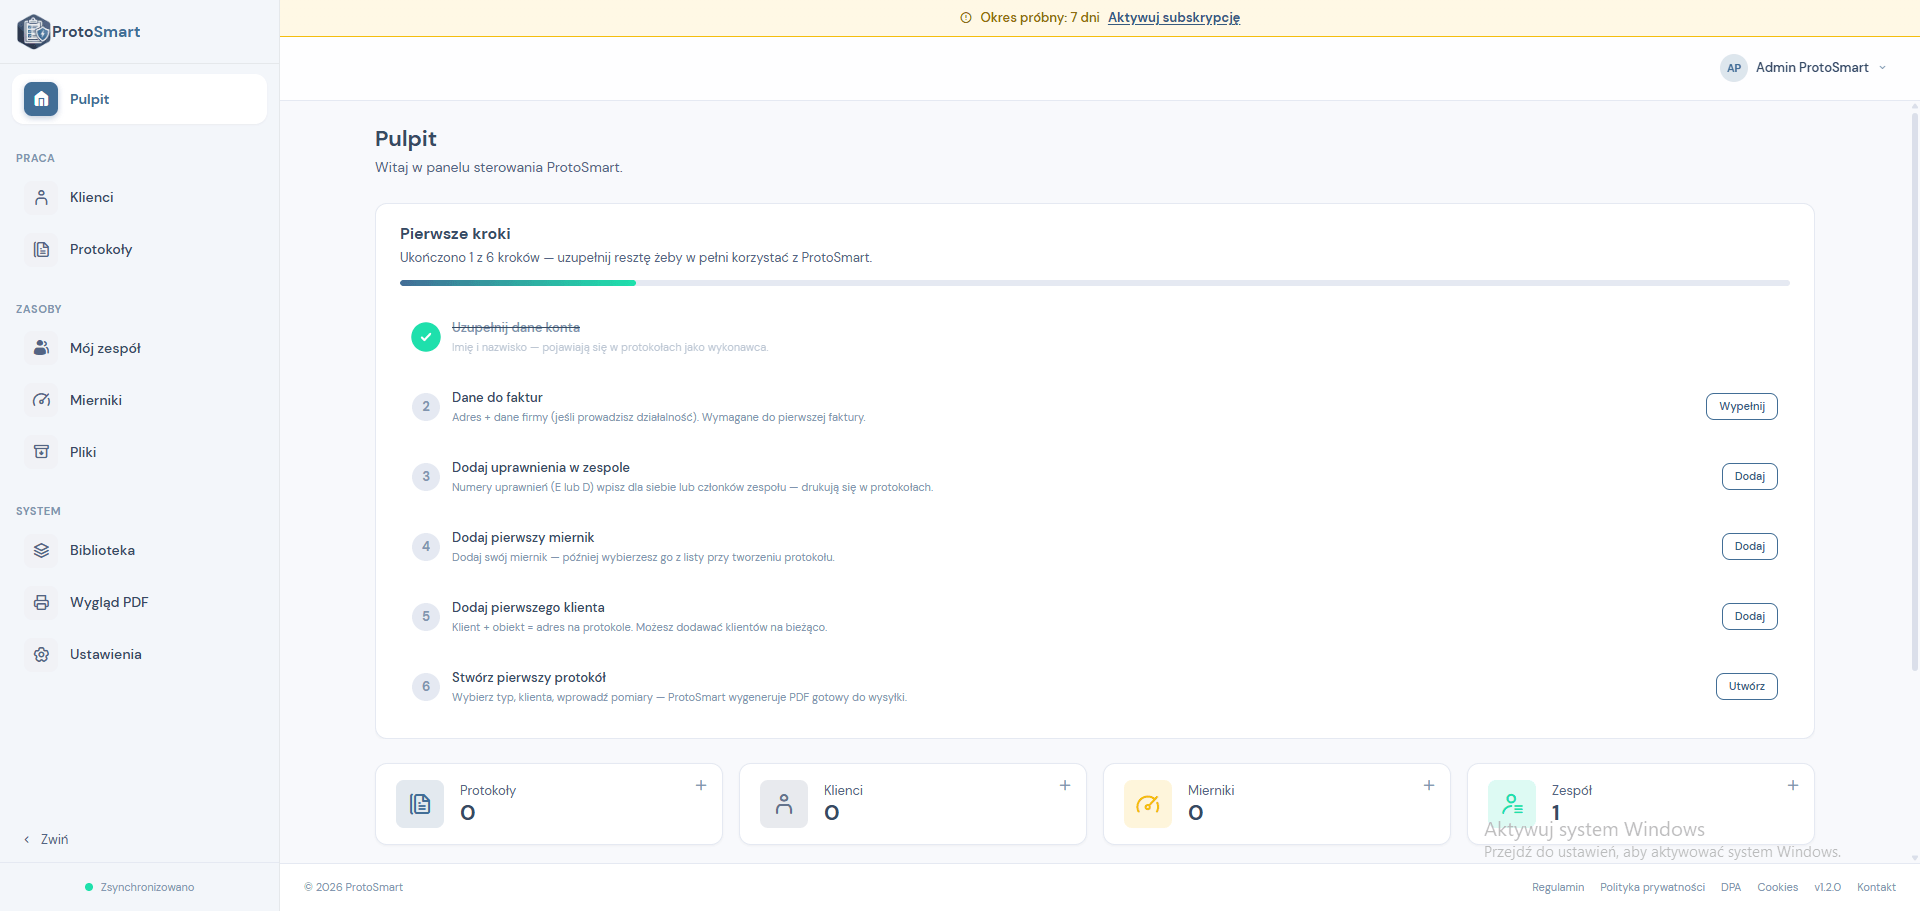Click the green Zsynchronizowano status dot

pyautogui.click(x=89, y=887)
